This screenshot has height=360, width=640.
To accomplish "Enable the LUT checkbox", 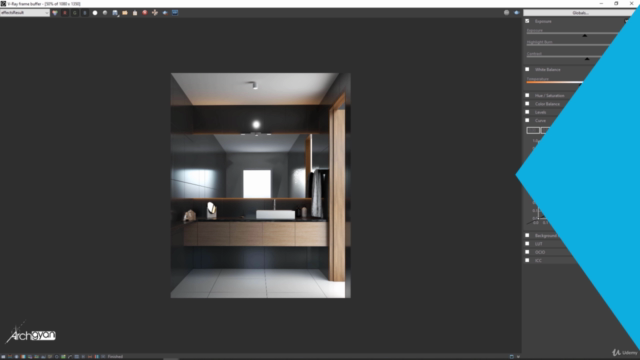I will click(x=527, y=244).
